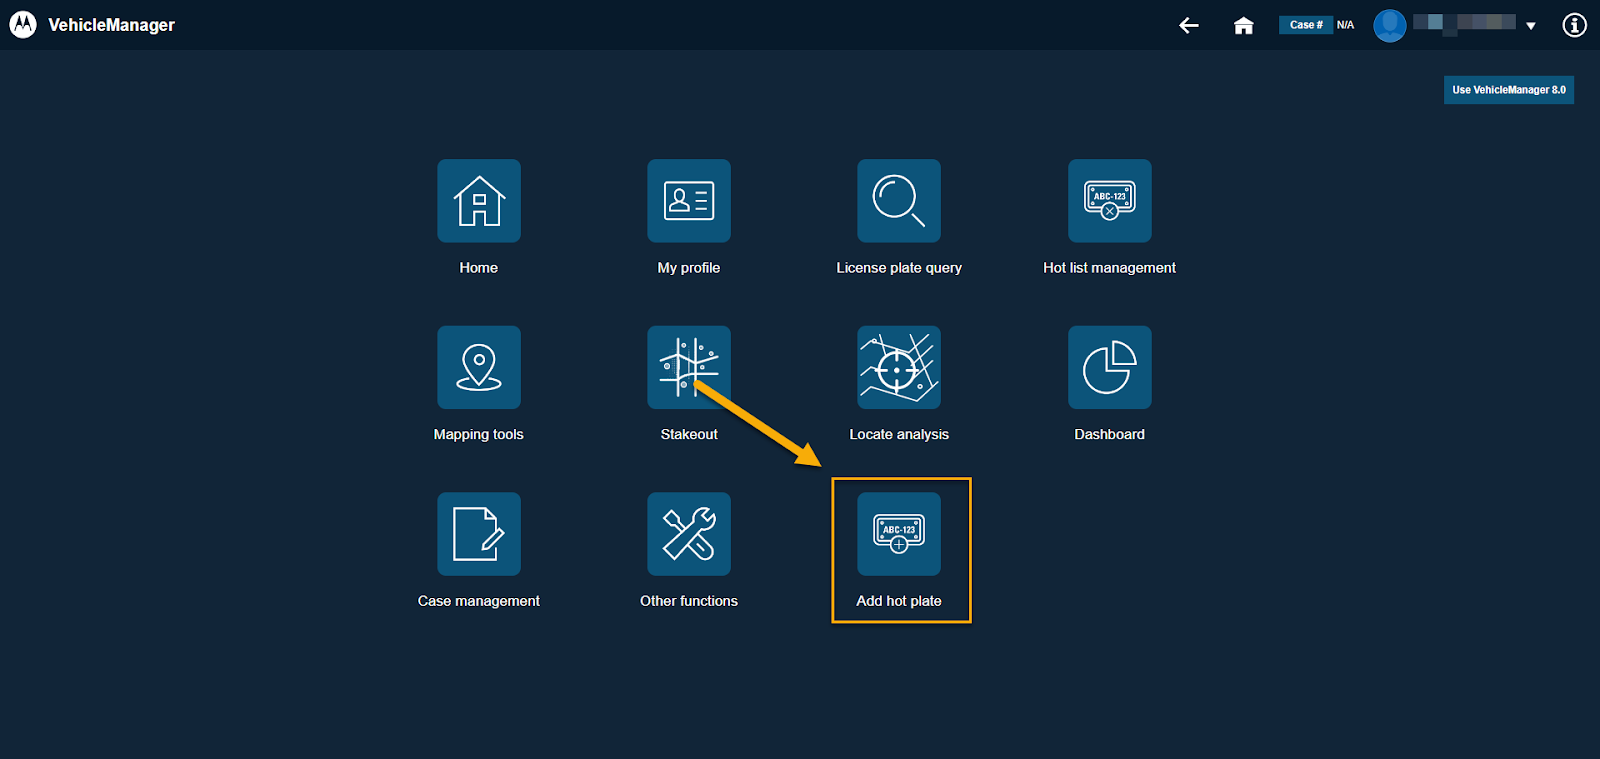Click the Case # button
Image resolution: width=1600 pixels, height=759 pixels.
[x=1306, y=25]
